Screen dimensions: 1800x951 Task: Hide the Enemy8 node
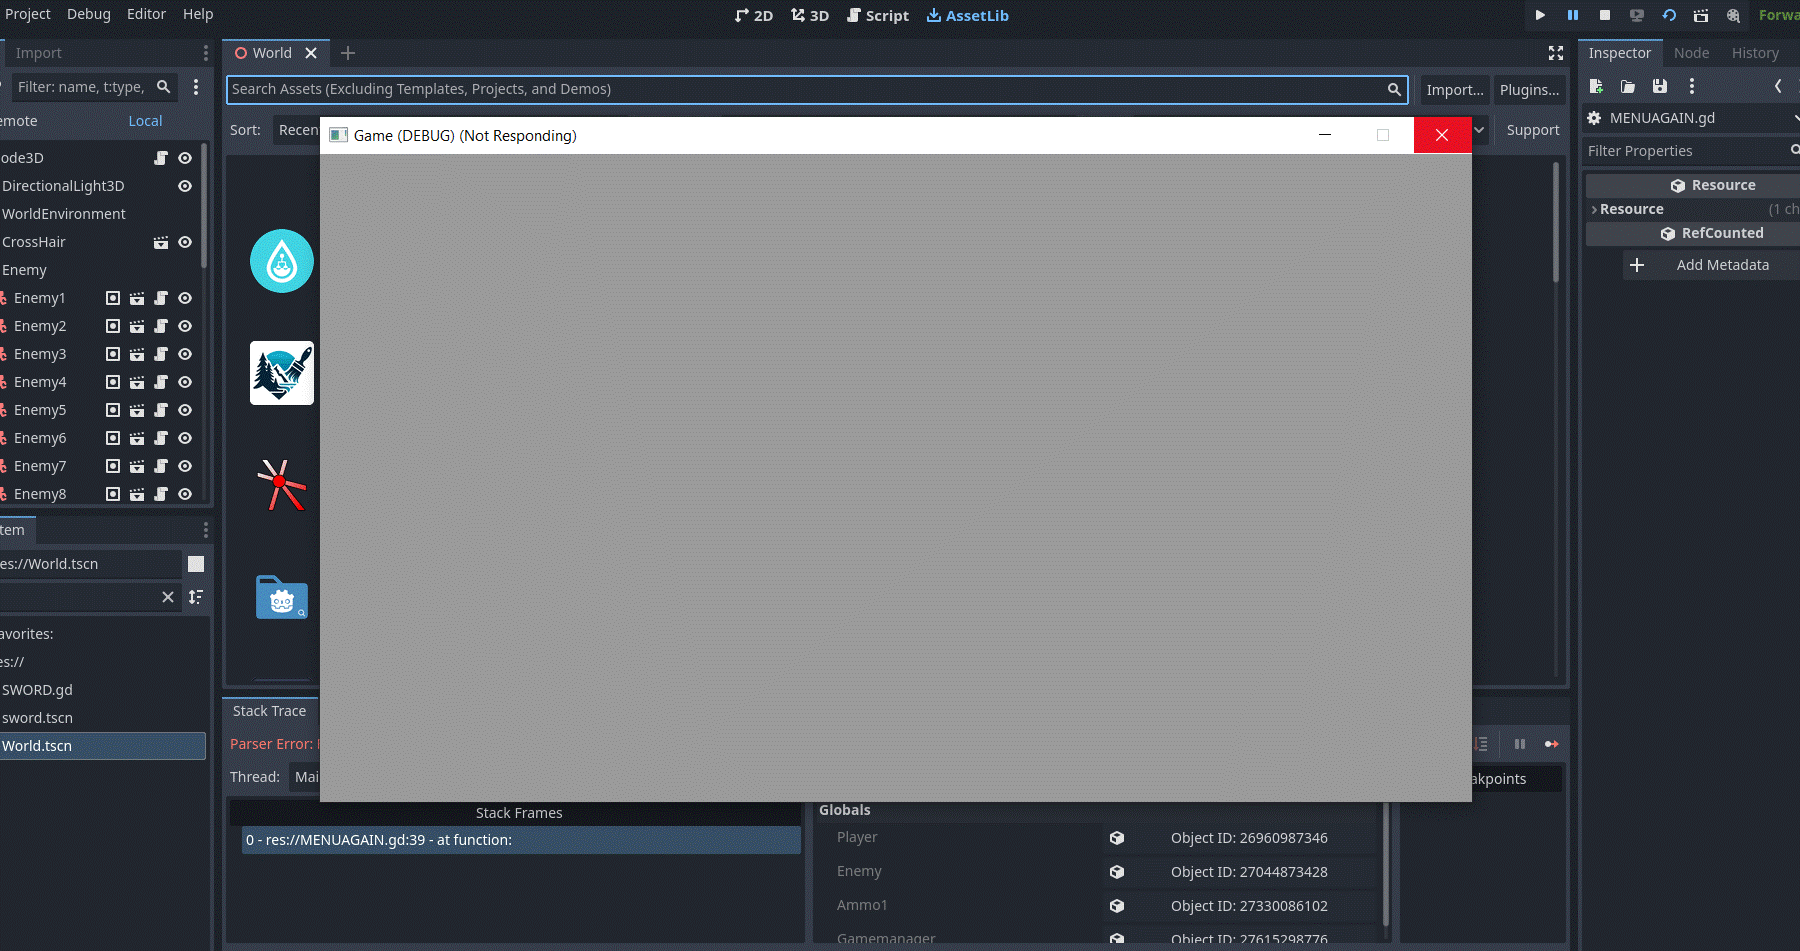(x=185, y=494)
